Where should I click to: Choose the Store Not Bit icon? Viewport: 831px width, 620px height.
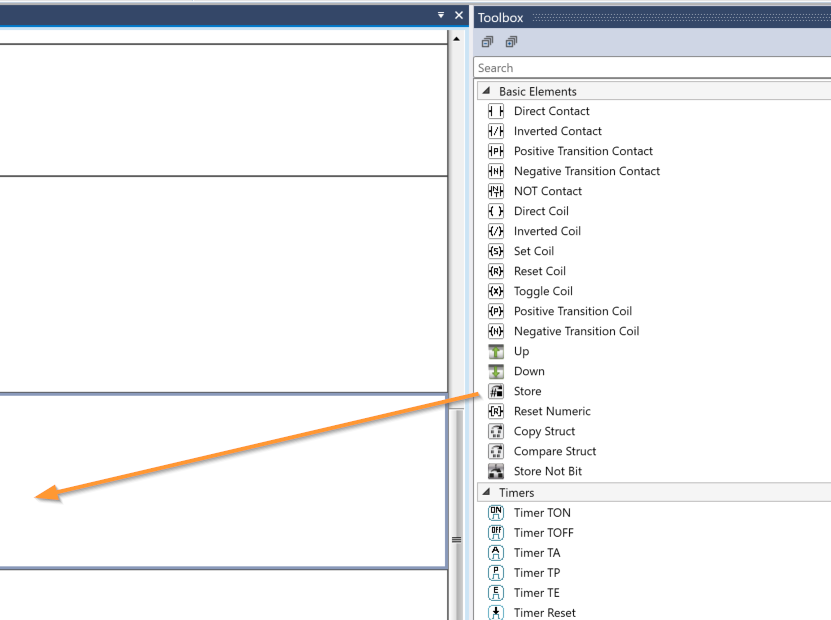(x=495, y=471)
